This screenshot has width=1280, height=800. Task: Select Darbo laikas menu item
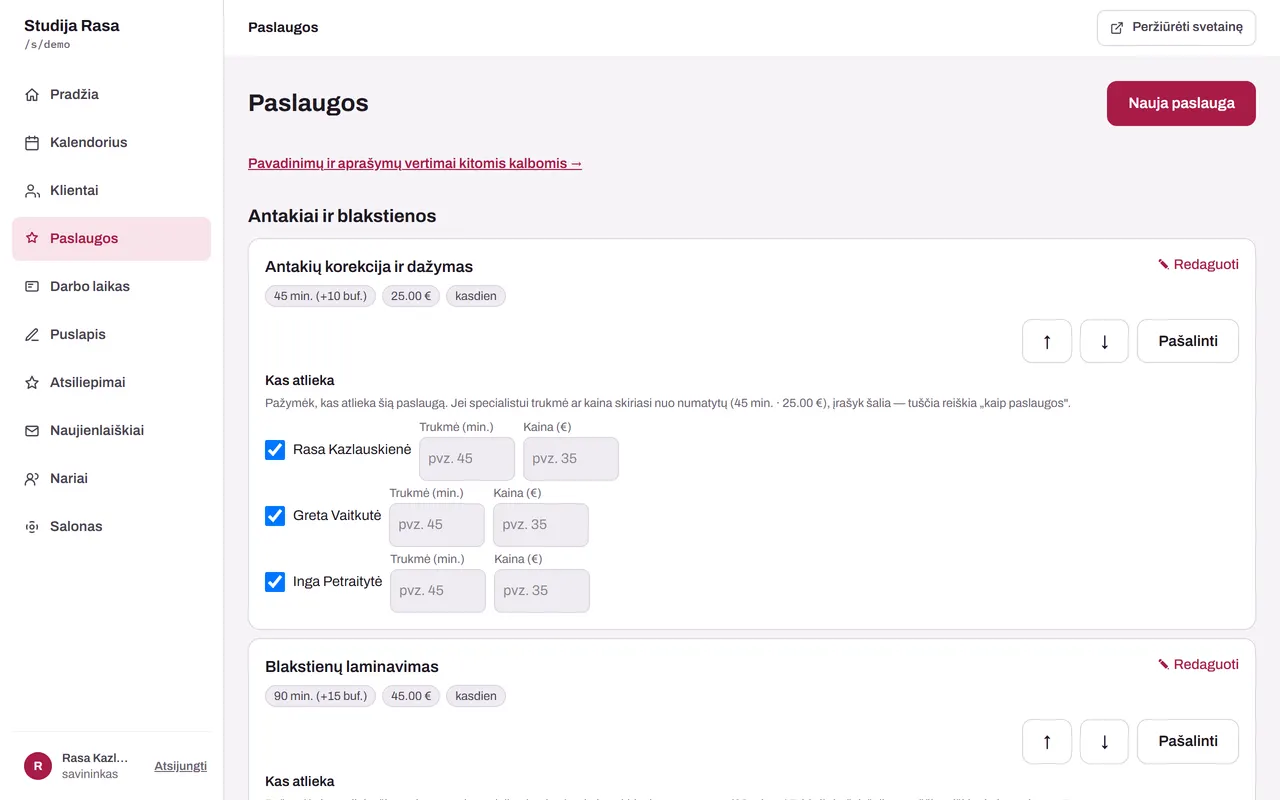111,287
